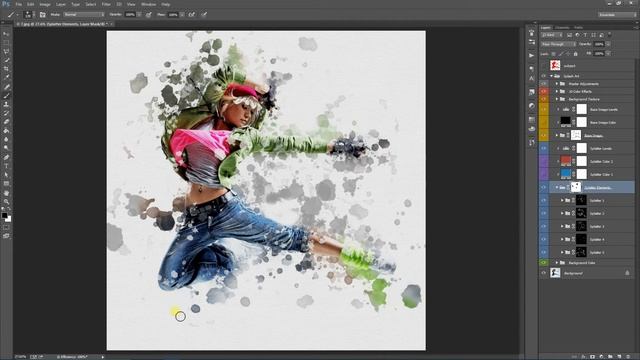Select the Crop tool
This screenshot has width=640, height=360.
6,69
